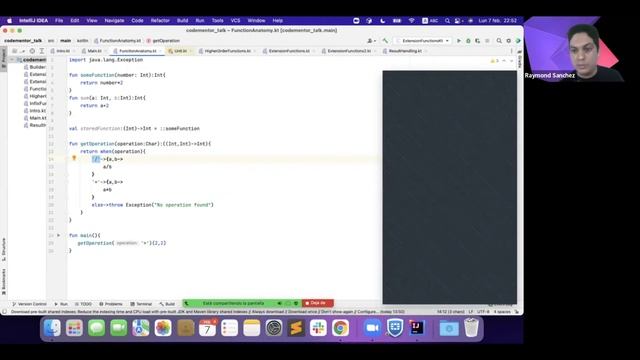This screenshot has height=360, width=640.
Task: Switch to Main.kt editor tab
Action: (x=94, y=51)
